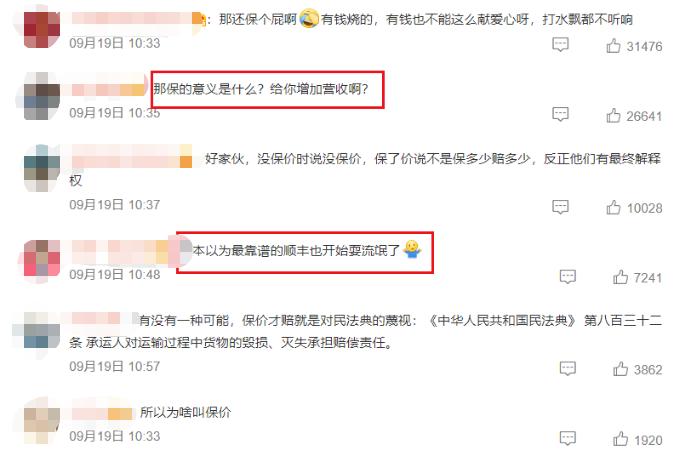Like the comment with 10028 likes
691x456 pixels.
613,207
